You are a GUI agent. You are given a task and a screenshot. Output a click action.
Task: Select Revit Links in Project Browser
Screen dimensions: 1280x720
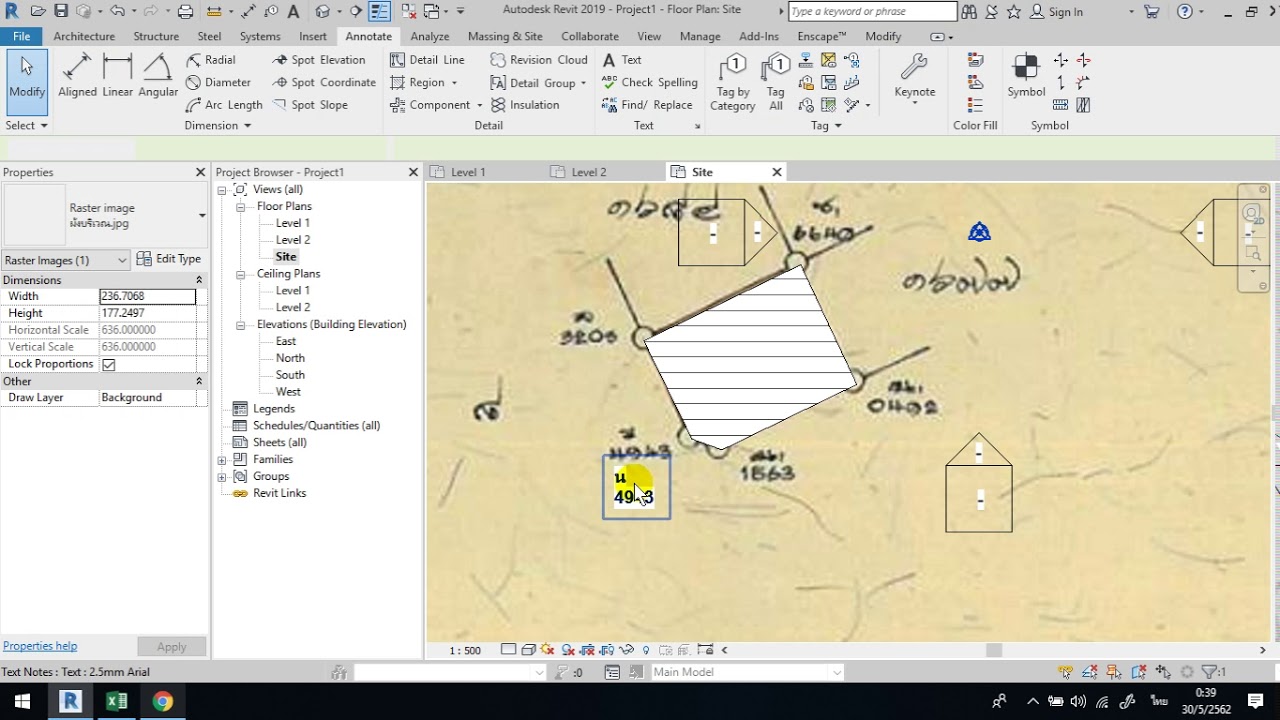tap(279, 493)
